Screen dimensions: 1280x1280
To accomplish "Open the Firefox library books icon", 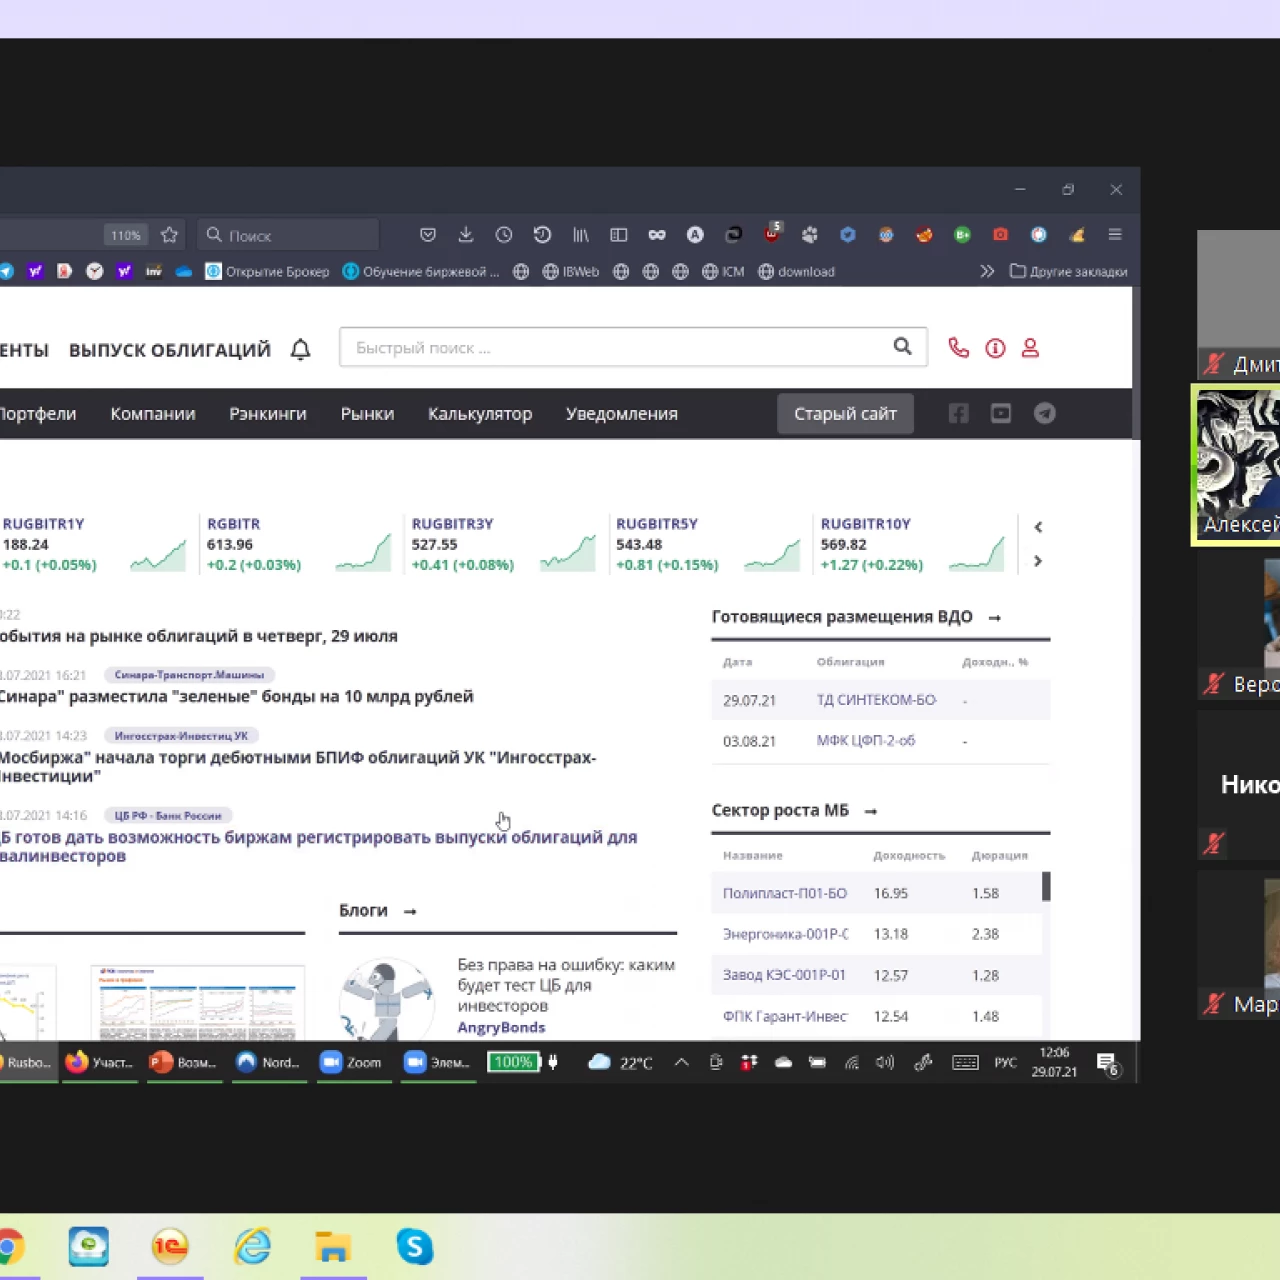I will point(581,235).
